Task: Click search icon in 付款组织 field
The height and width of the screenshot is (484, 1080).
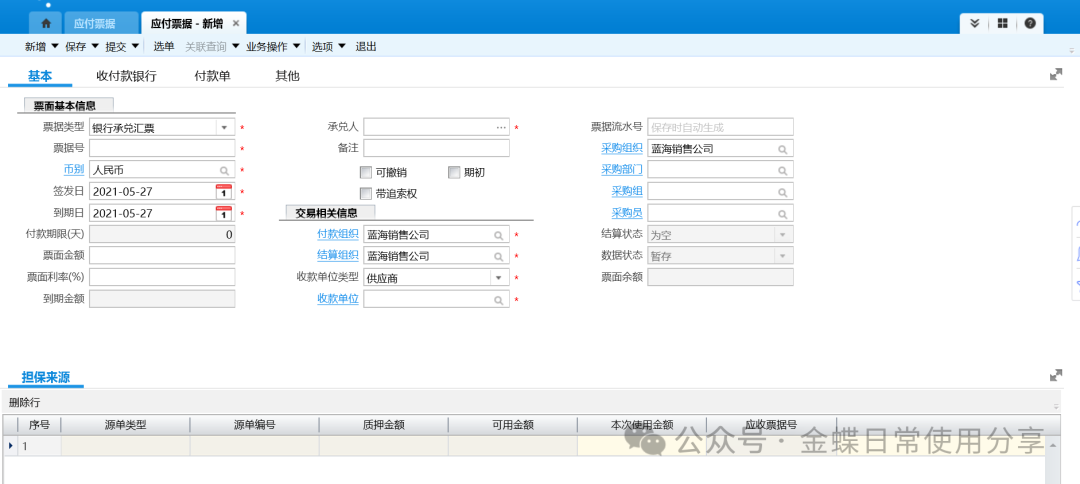Action: tap(498, 235)
